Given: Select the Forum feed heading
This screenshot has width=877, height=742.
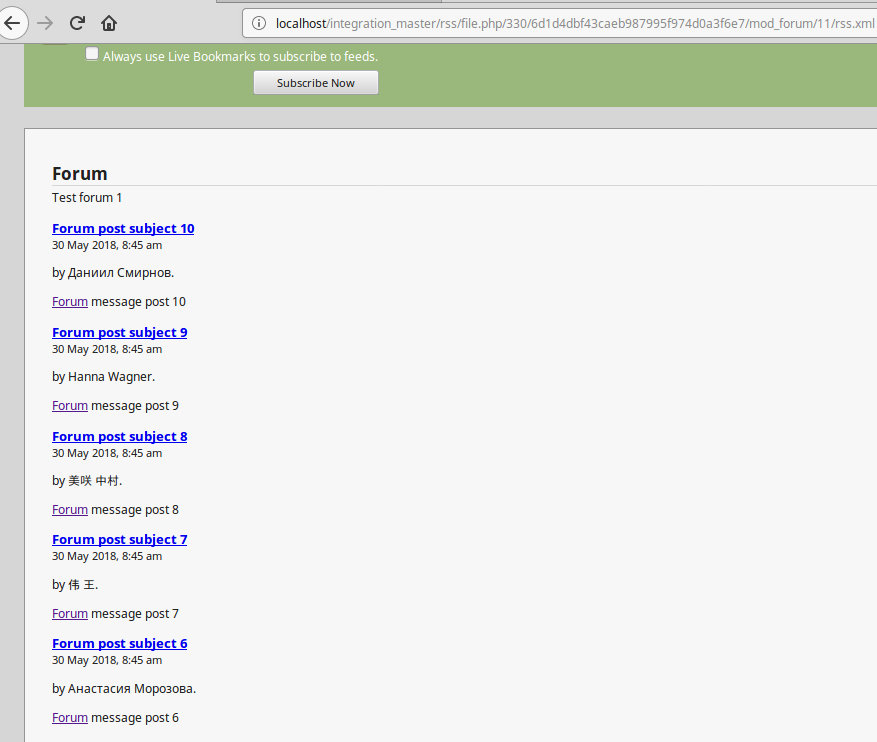Looking at the screenshot, I should (79, 174).
